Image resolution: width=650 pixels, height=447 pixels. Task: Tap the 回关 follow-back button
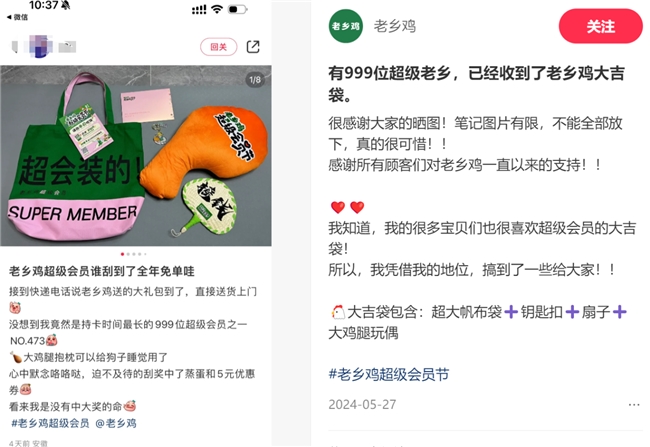(x=218, y=47)
